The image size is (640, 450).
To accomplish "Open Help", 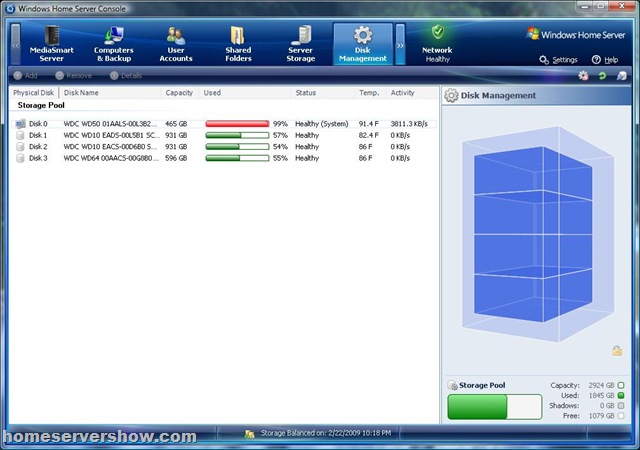I will [x=605, y=60].
